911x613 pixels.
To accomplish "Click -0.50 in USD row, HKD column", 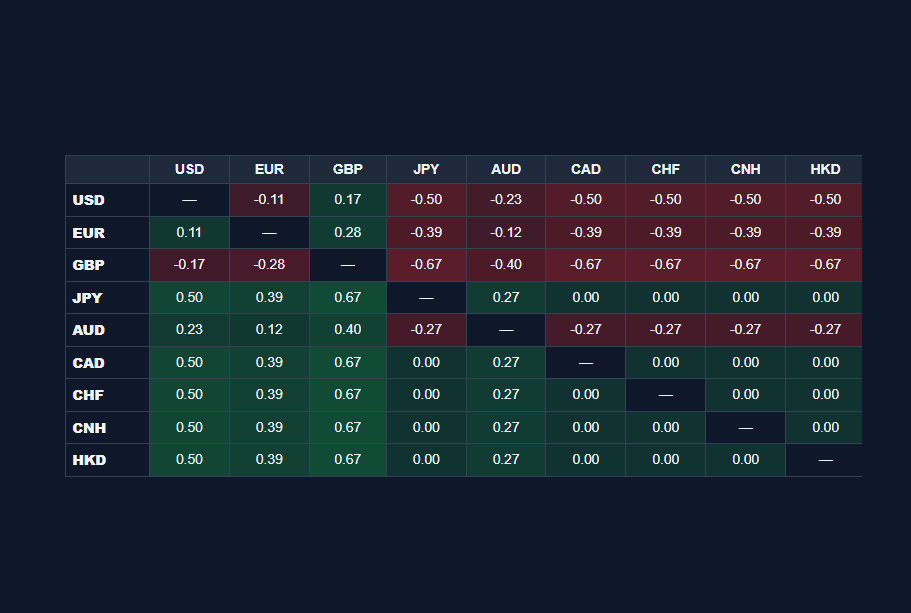I will click(x=824, y=200).
